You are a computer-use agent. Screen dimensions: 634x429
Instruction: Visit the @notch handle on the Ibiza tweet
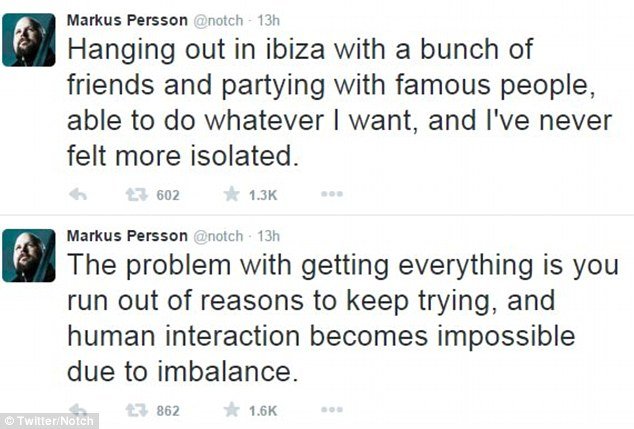coord(214,21)
